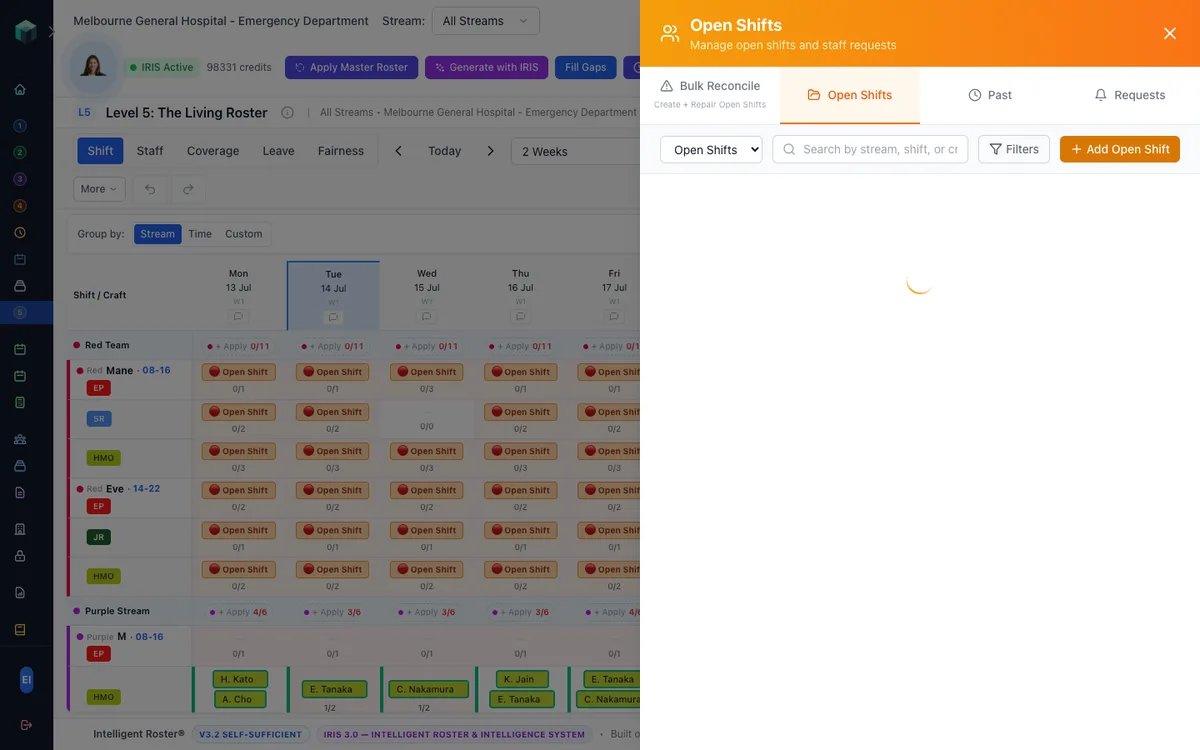Click Red Team Apply under Mon
This screenshot has height=750, width=1200.
[x=238, y=346]
